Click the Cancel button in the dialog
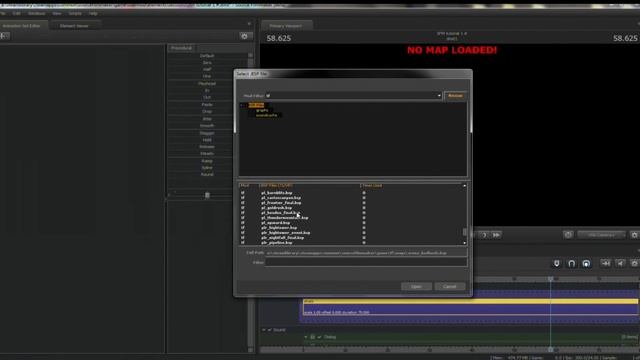The width and height of the screenshot is (640, 360). click(x=450, y=287)
